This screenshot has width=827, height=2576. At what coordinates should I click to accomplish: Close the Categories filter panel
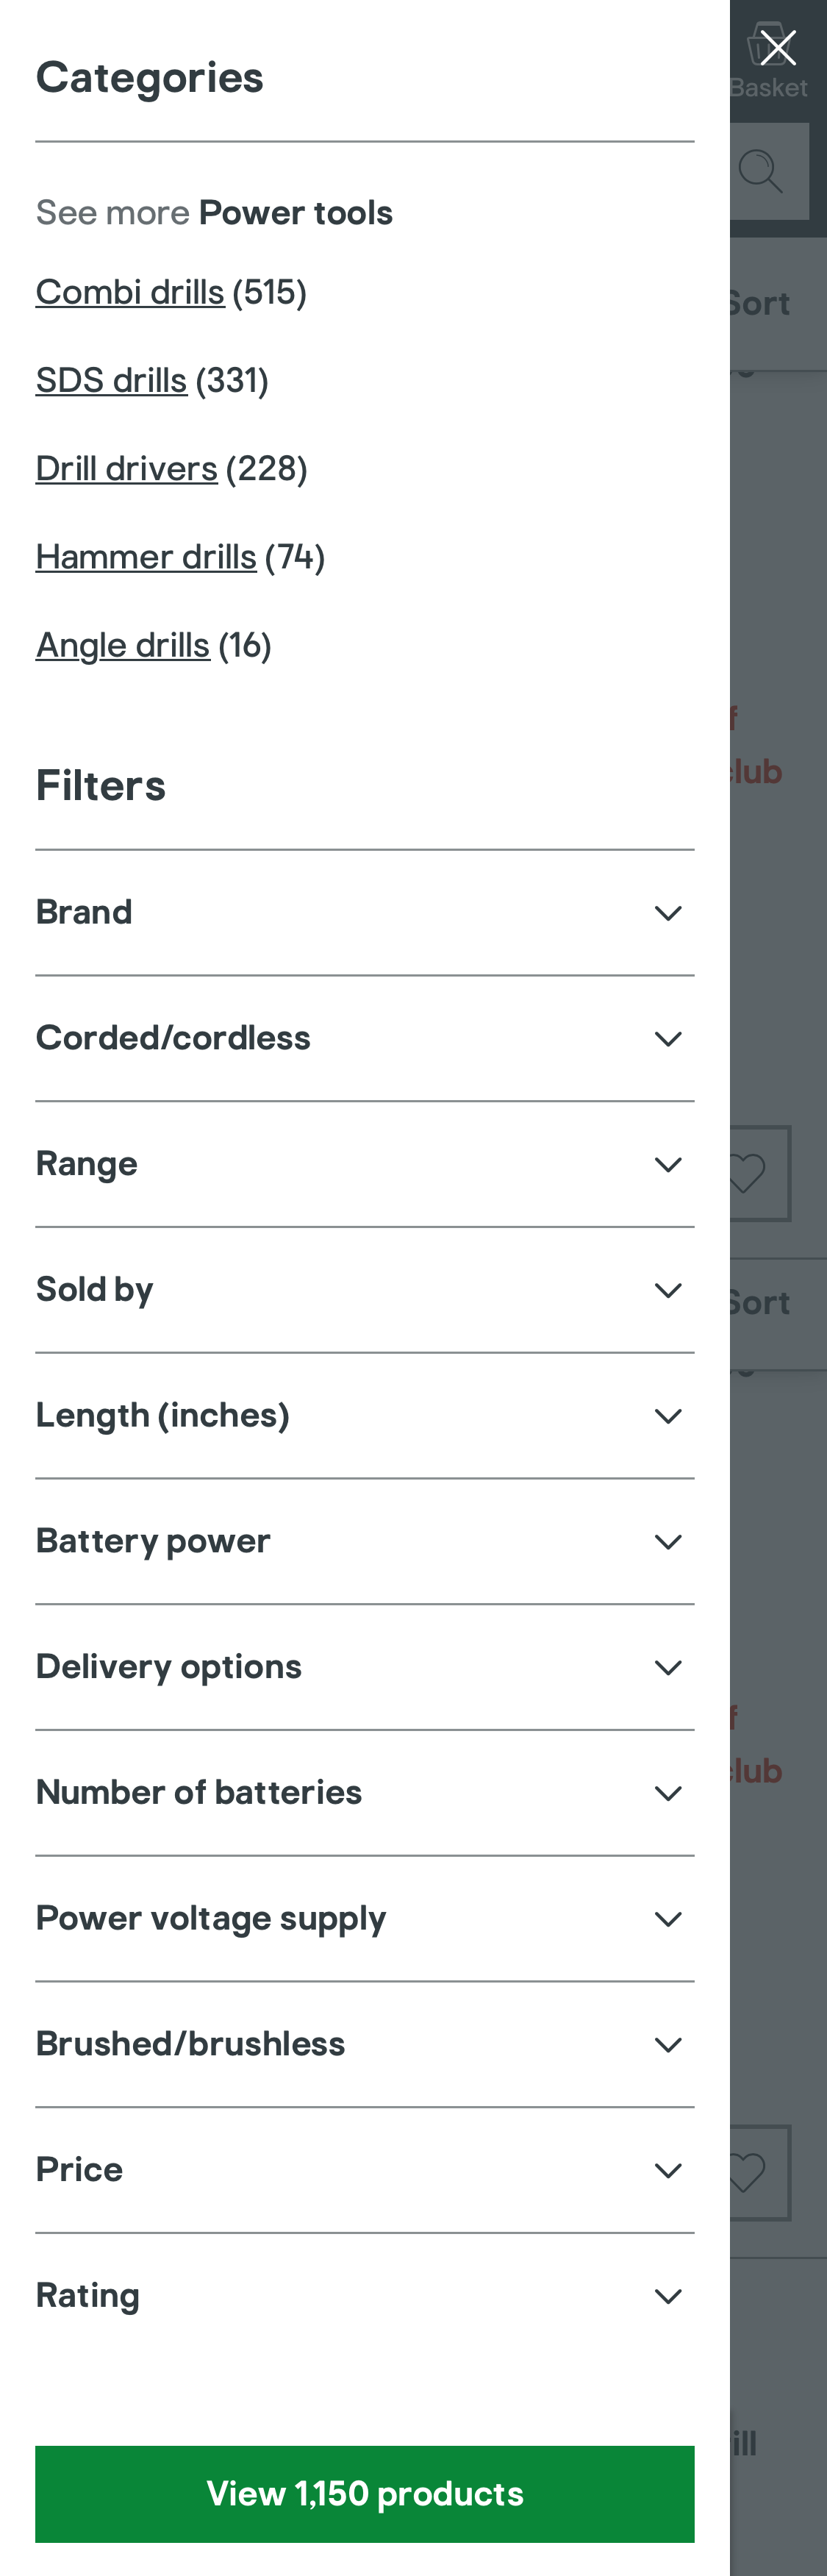(x=776, y=46)
